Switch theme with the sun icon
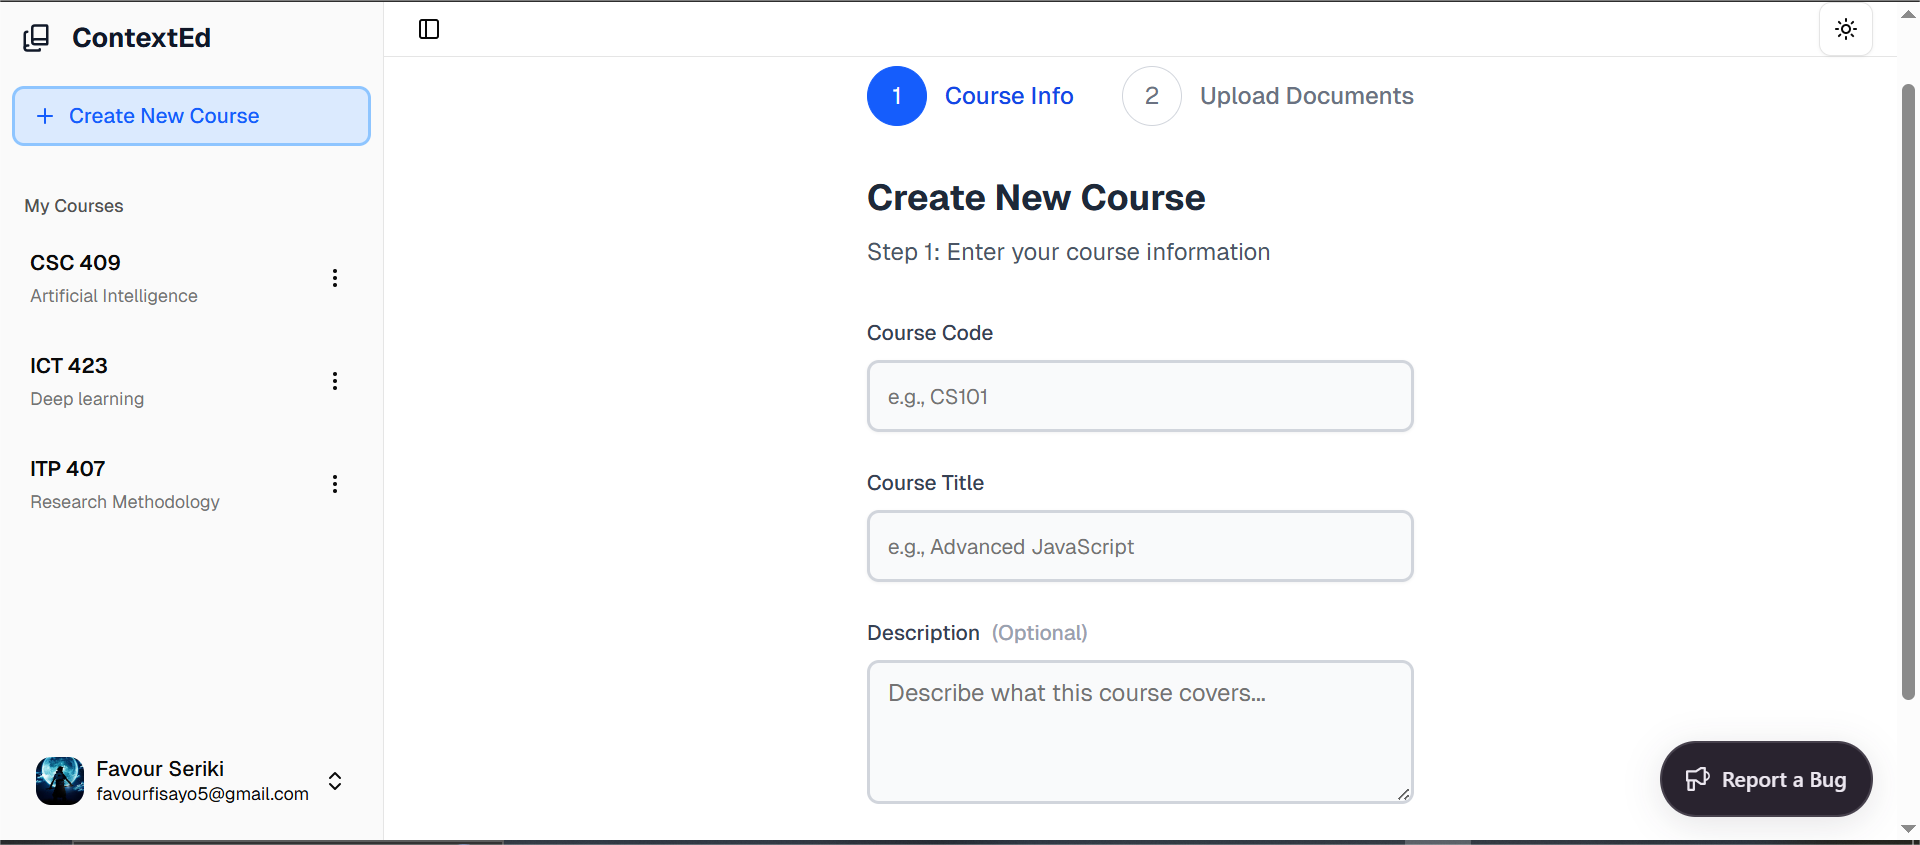Image resolution: width=1920 pixels, height=845 pixels. 1846,29
